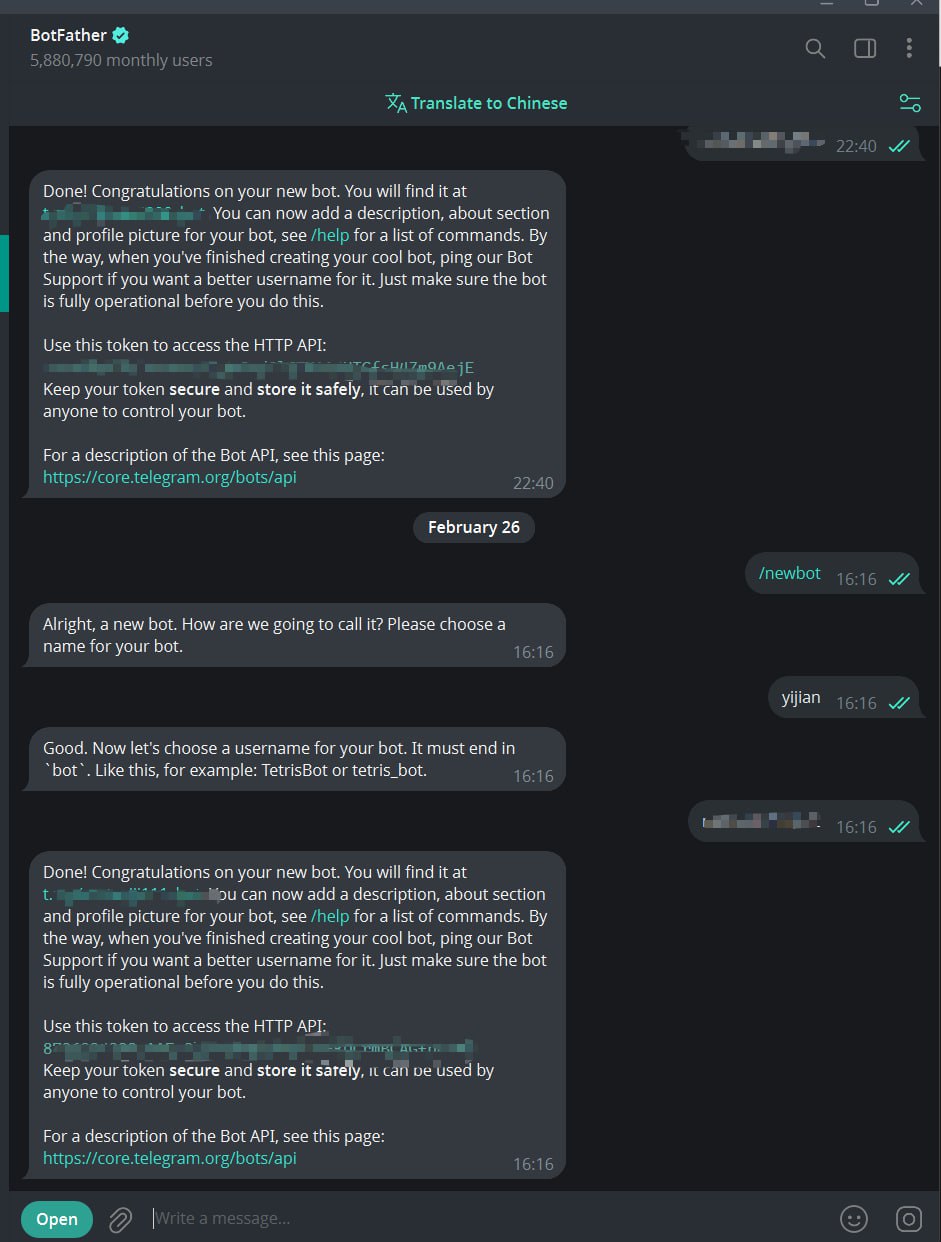Click the camera icon near the message box
Viewport: 941px width, 1242px height.
pyautogui.click(x=908, y=1218)
